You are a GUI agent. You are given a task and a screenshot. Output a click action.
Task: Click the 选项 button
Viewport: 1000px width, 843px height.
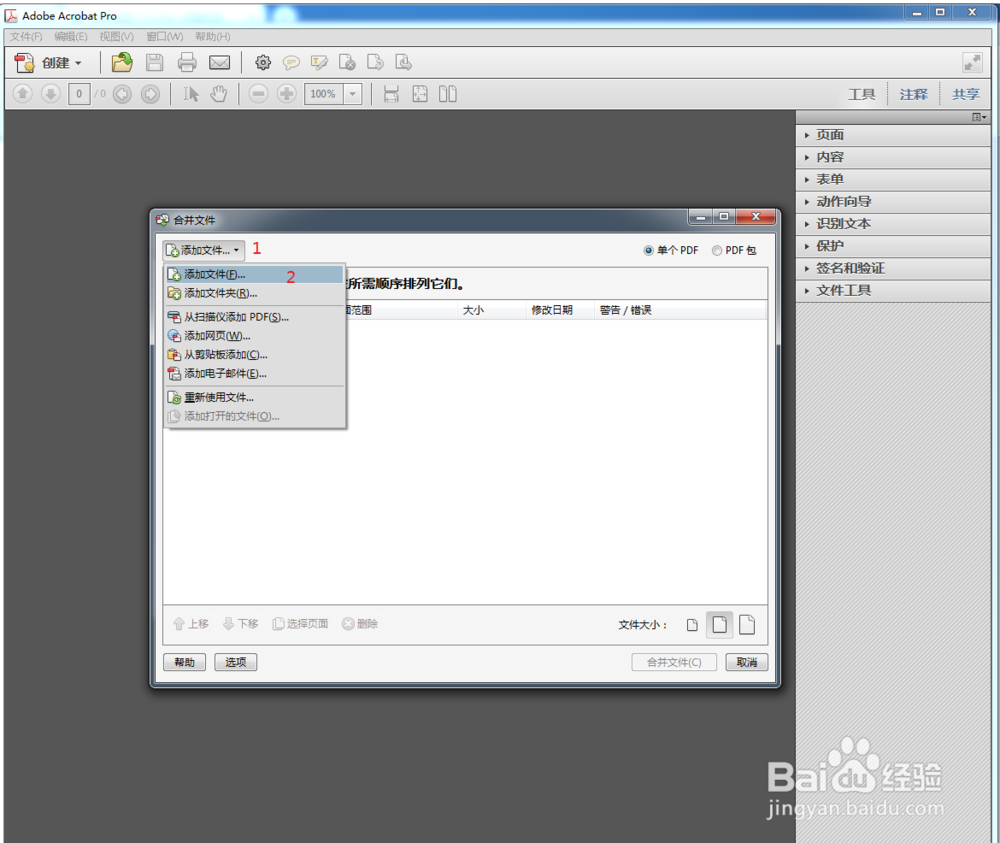235,663
